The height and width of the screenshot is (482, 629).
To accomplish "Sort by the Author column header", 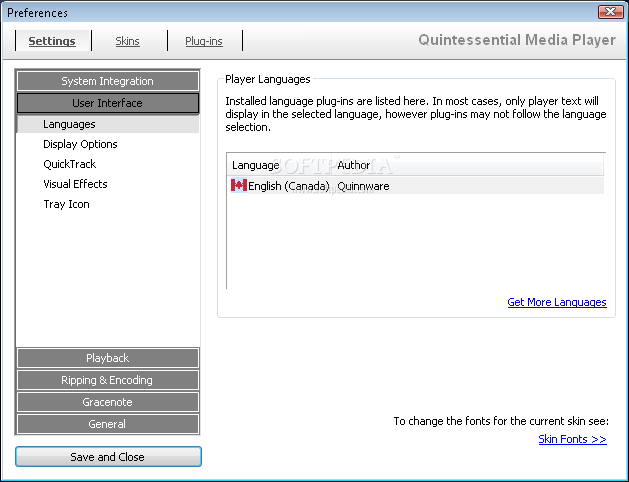I will click(x=468, y=165).
